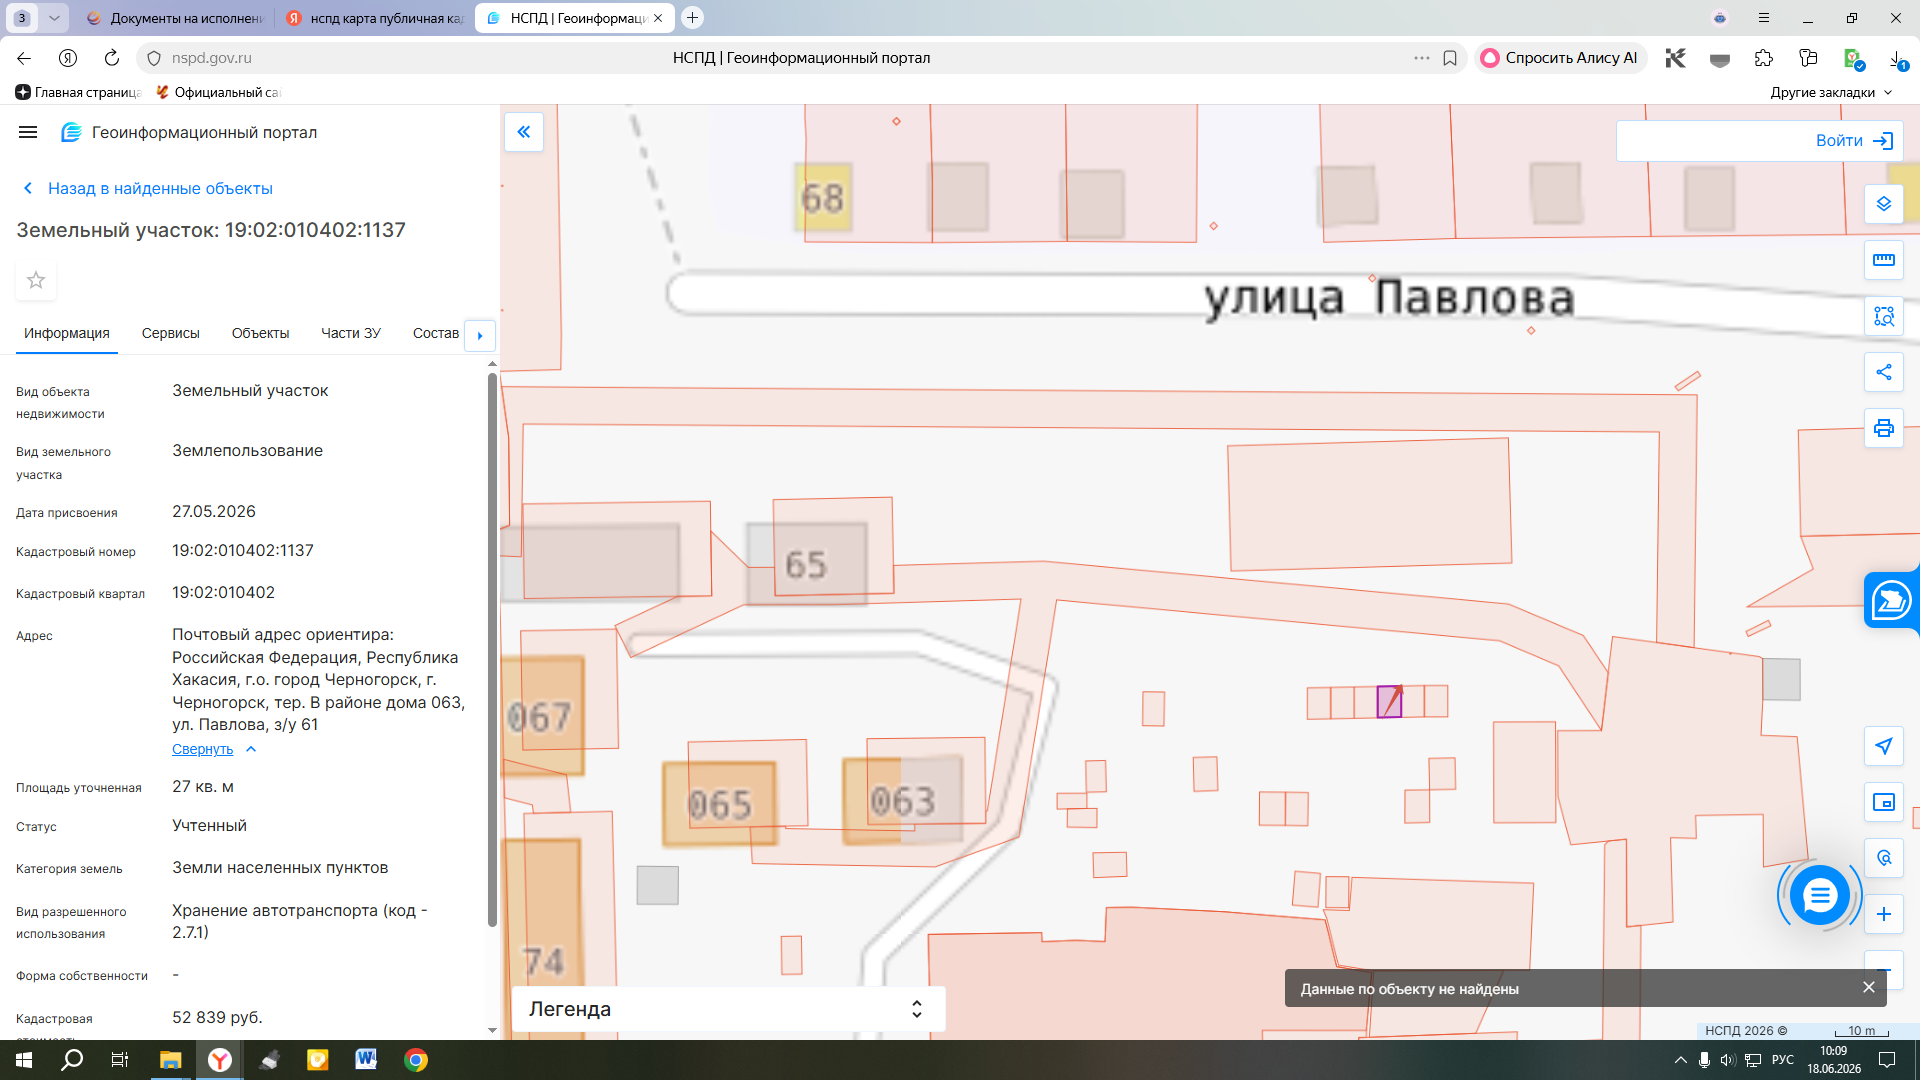Screen dimensions: 1920x1080
Task: Click the Свернуть link under the address
Action: coord(202,749)
